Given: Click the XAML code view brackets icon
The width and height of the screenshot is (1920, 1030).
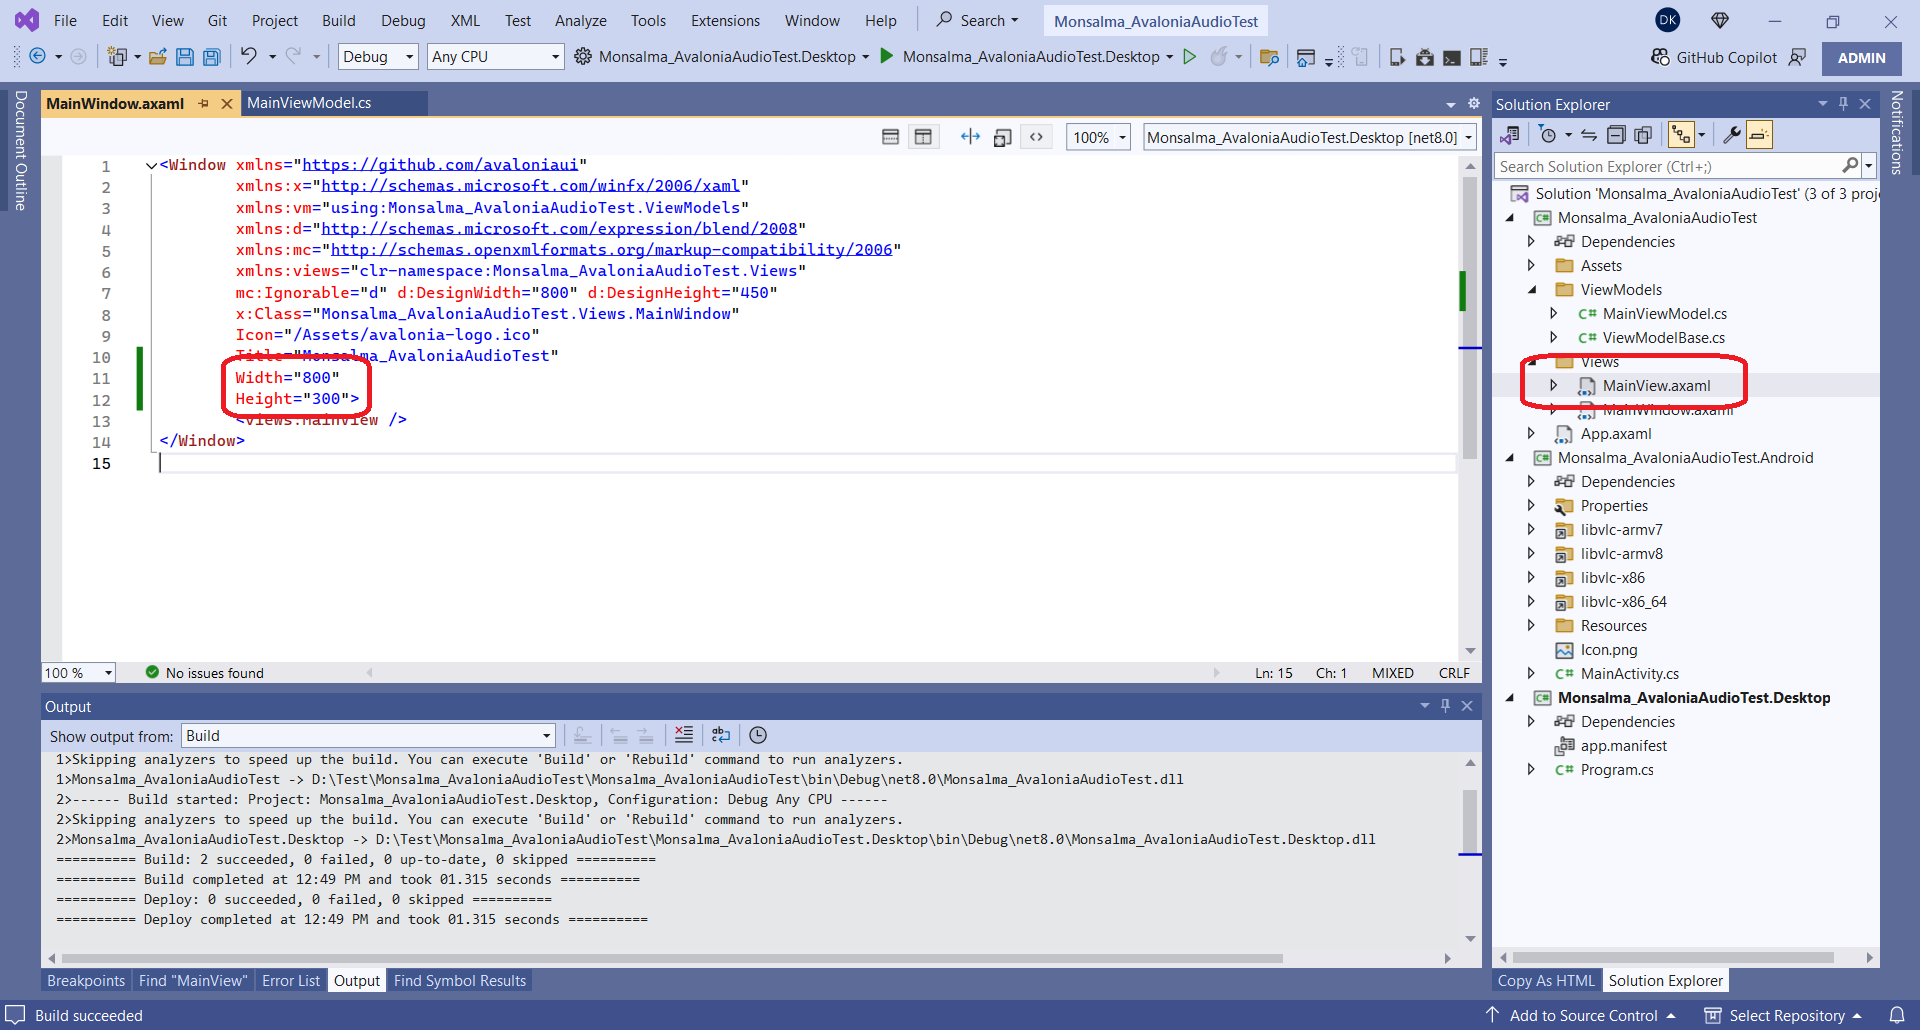Looking at the screenshot, I should [x=1037, y=137].
